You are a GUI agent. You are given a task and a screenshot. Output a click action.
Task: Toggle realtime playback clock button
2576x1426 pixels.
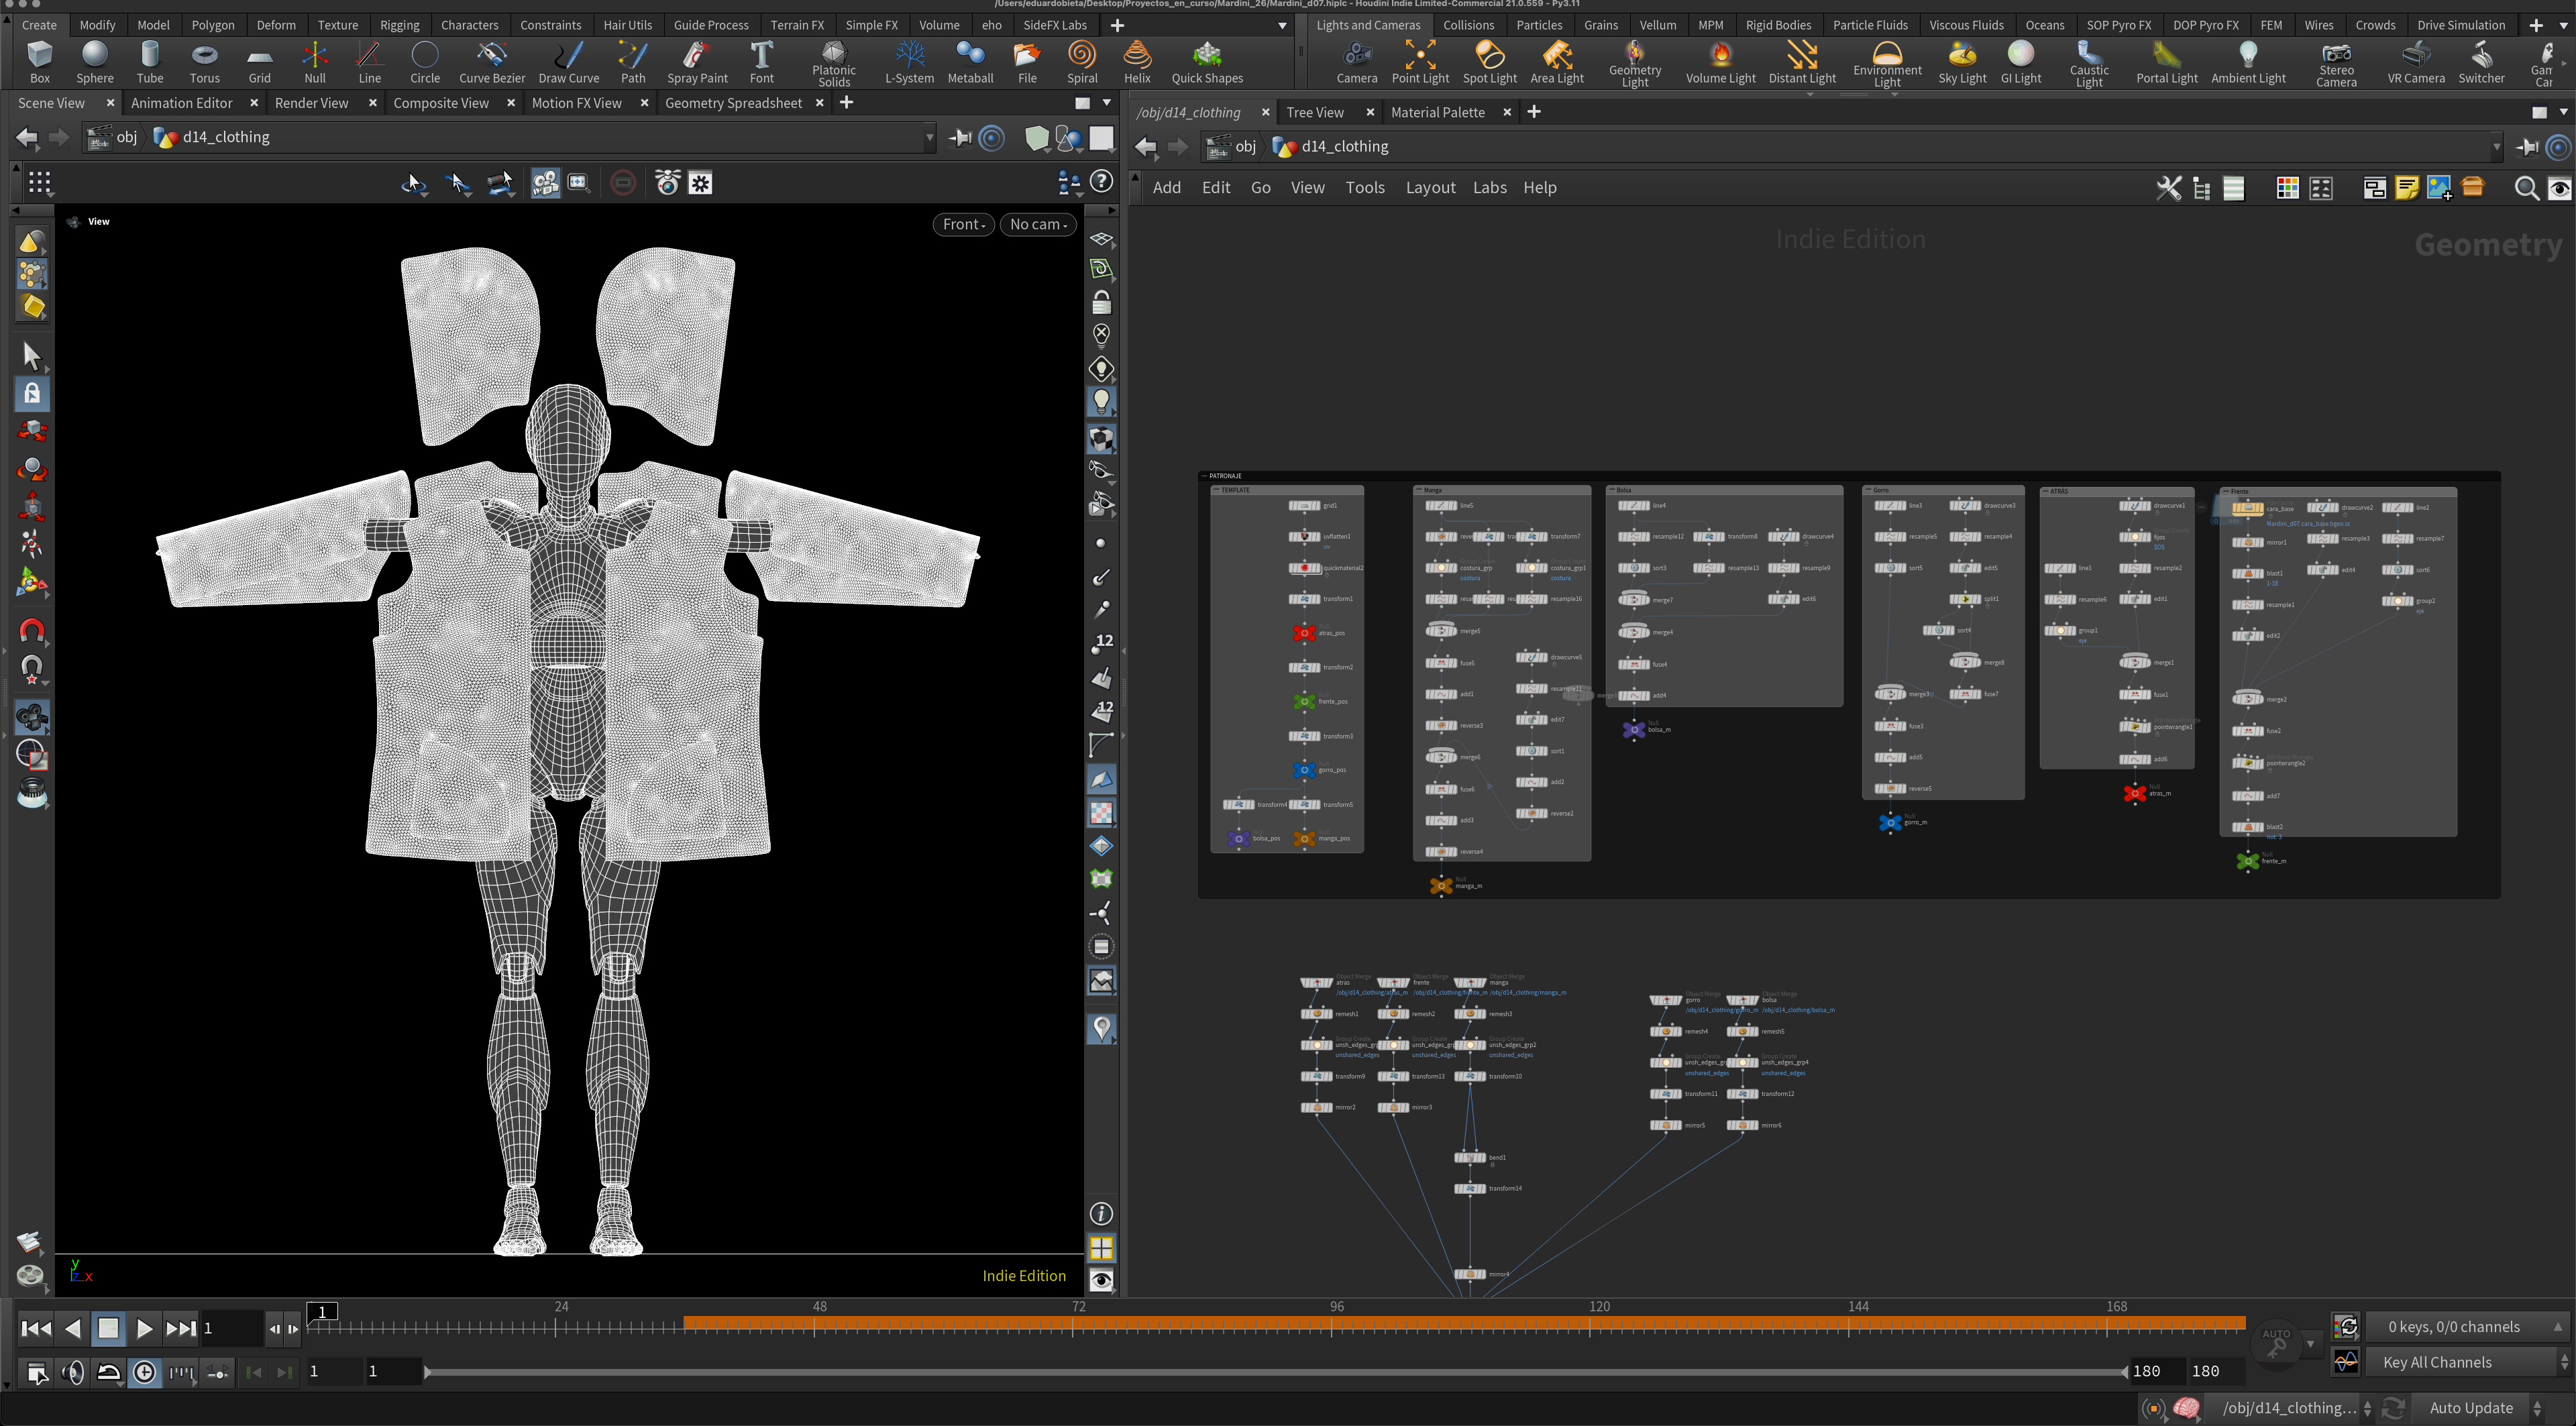[145, 1373]
